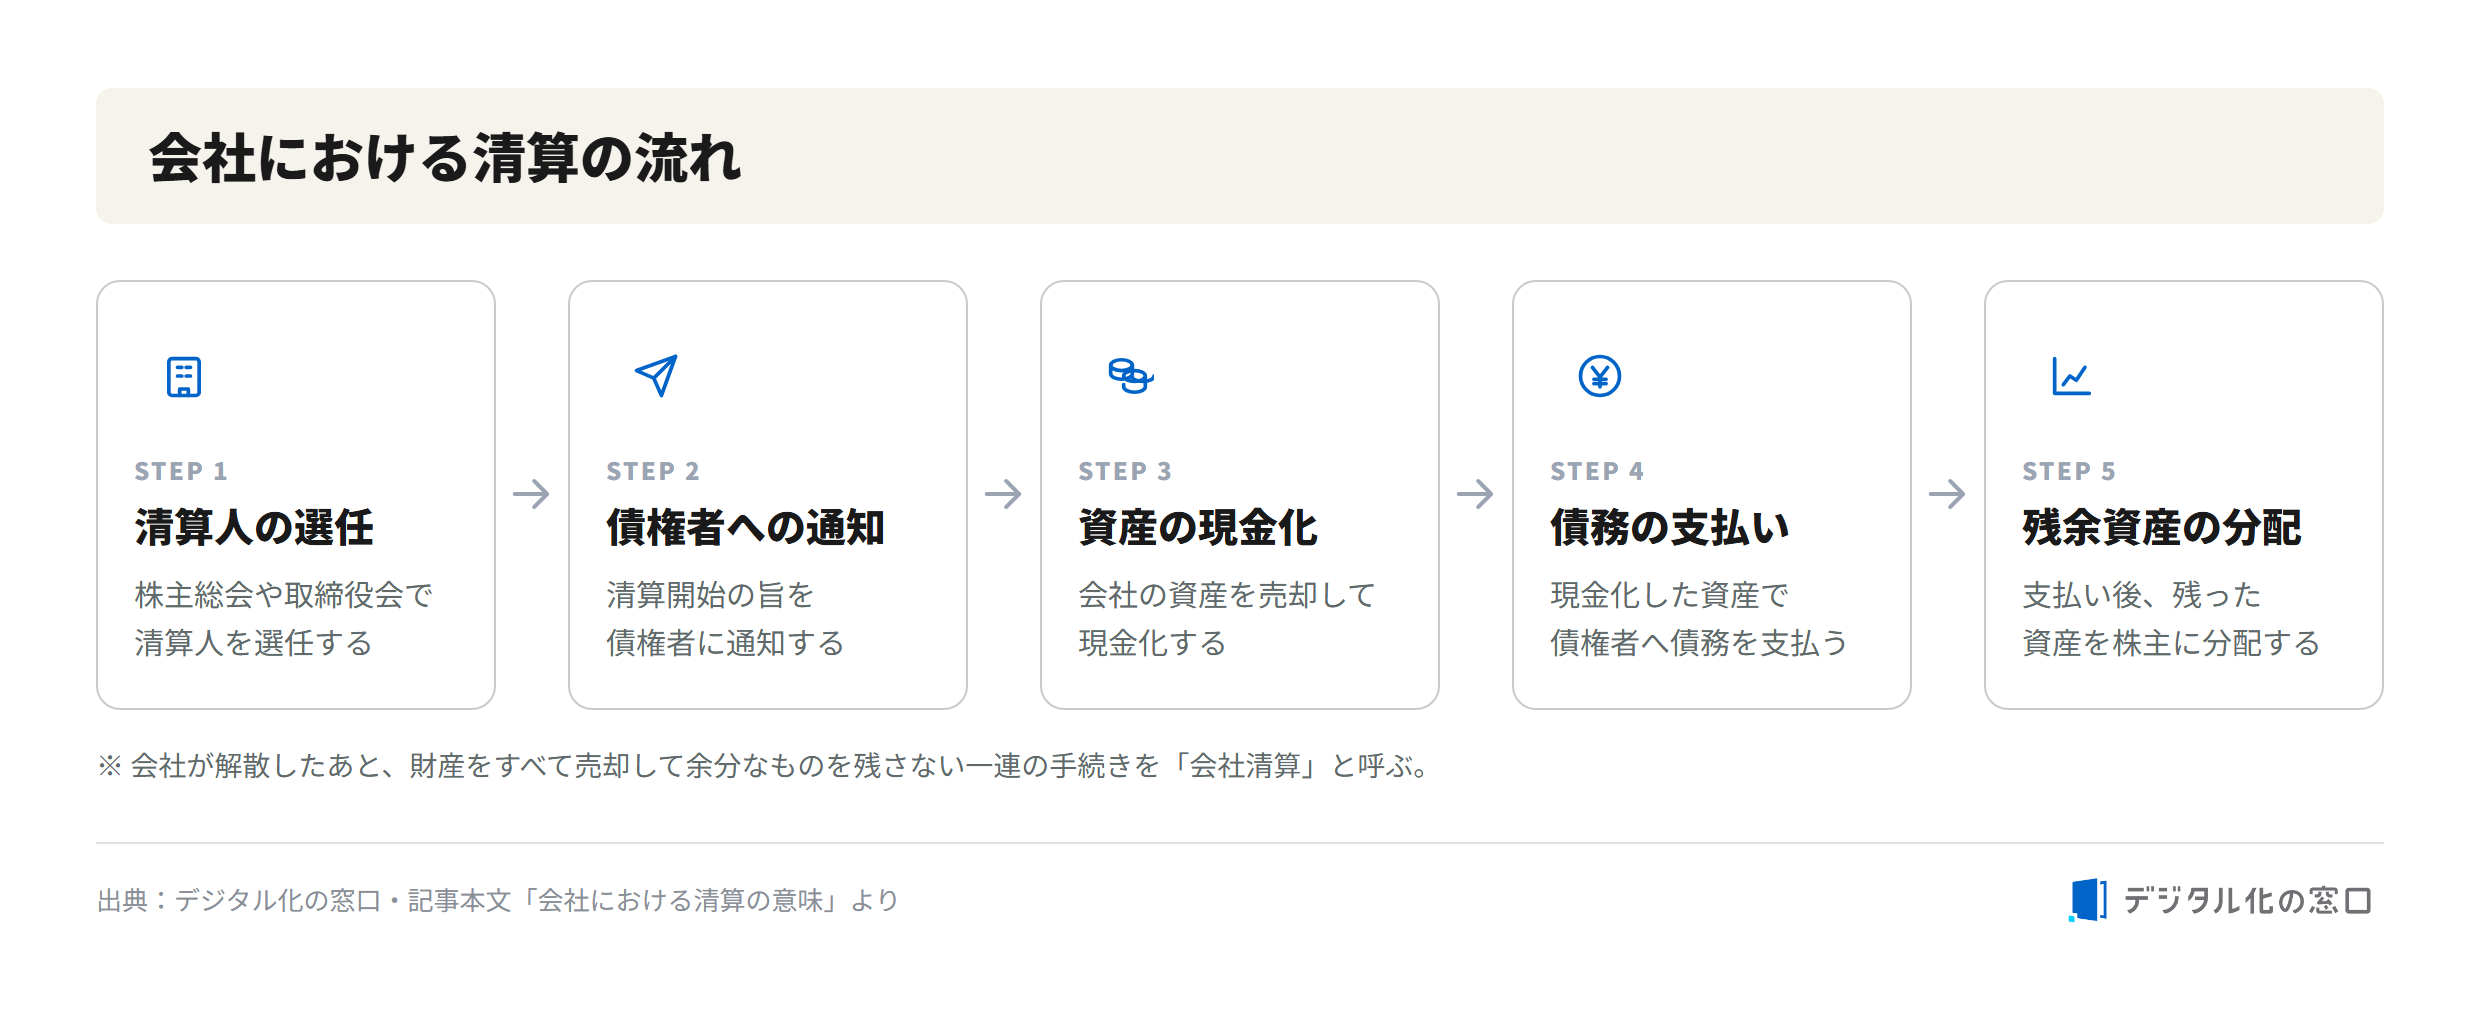Click the 会社における清算の流れ title banner
Image resolution: width=2480 pixels, height=1016 pixels.
(1240, 156)
